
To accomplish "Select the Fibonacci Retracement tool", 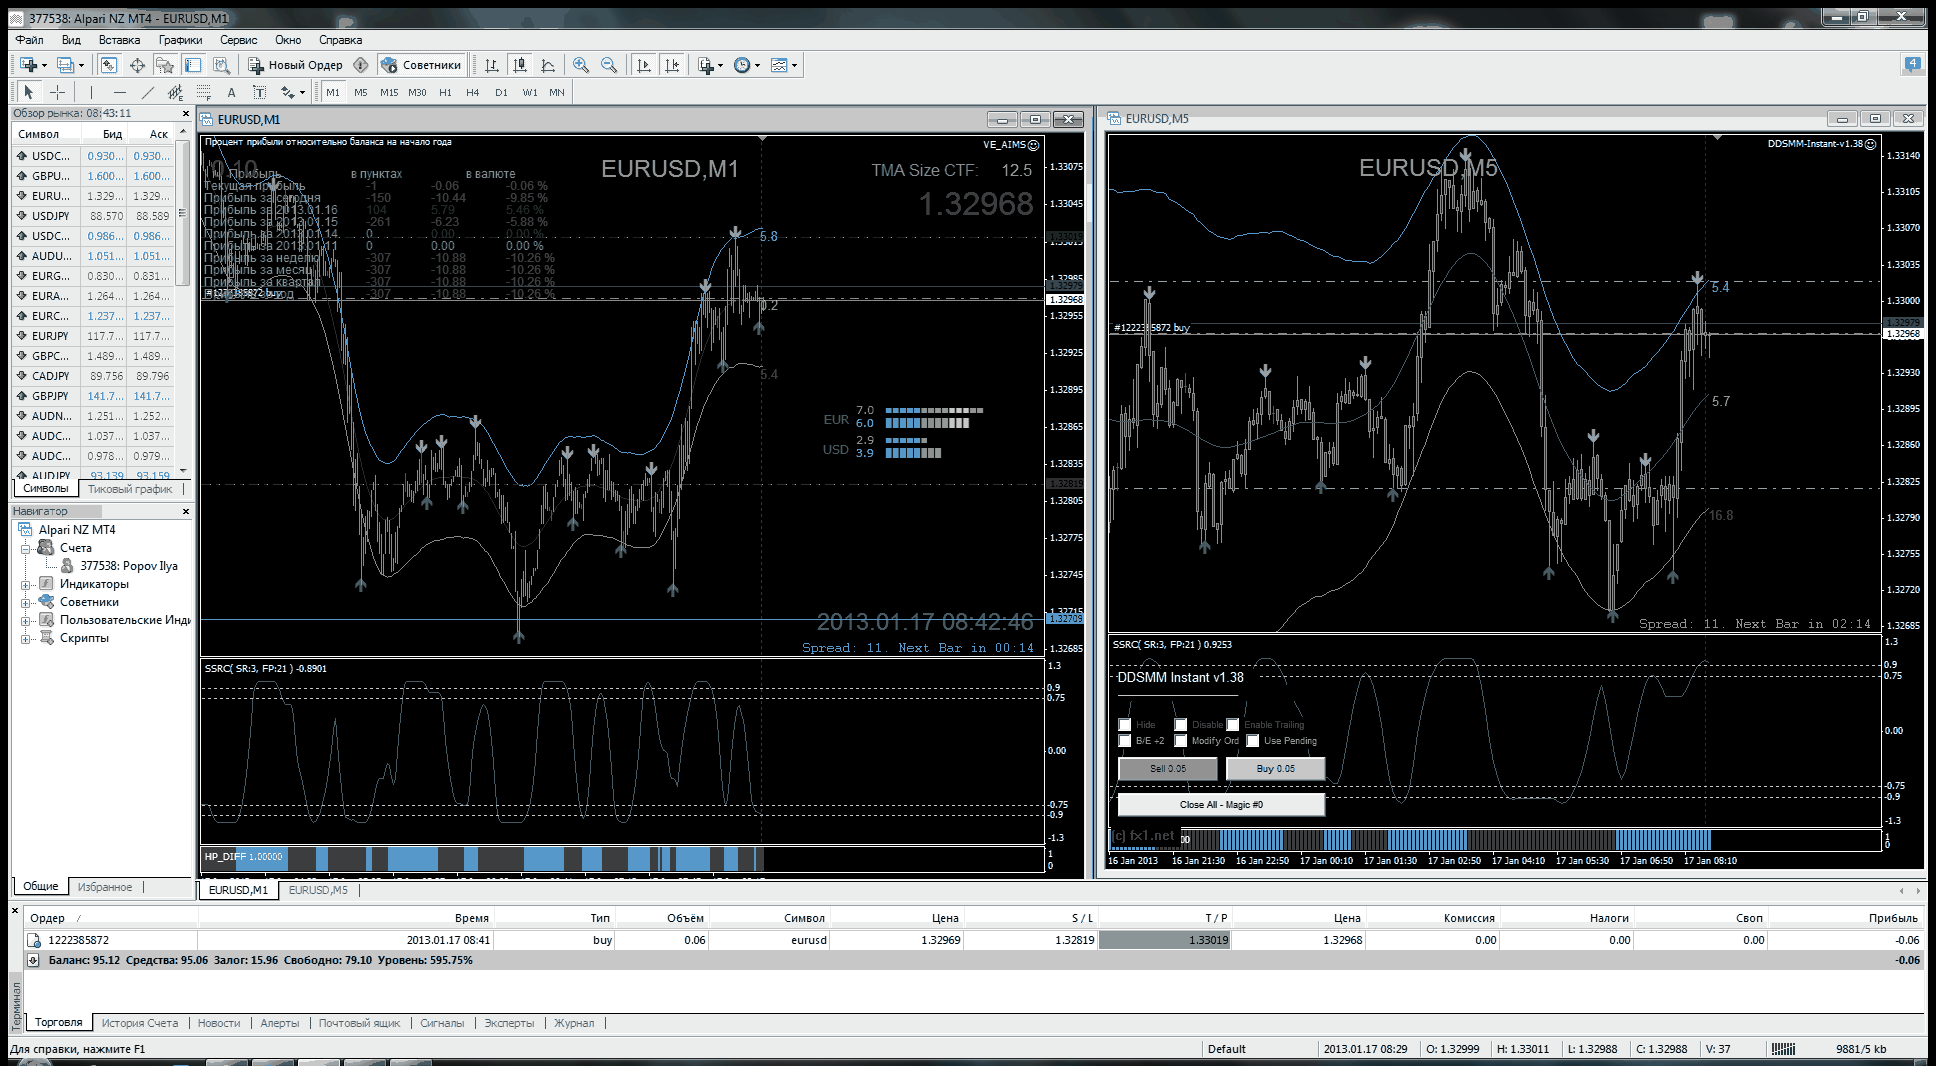I will coord(203,92).
